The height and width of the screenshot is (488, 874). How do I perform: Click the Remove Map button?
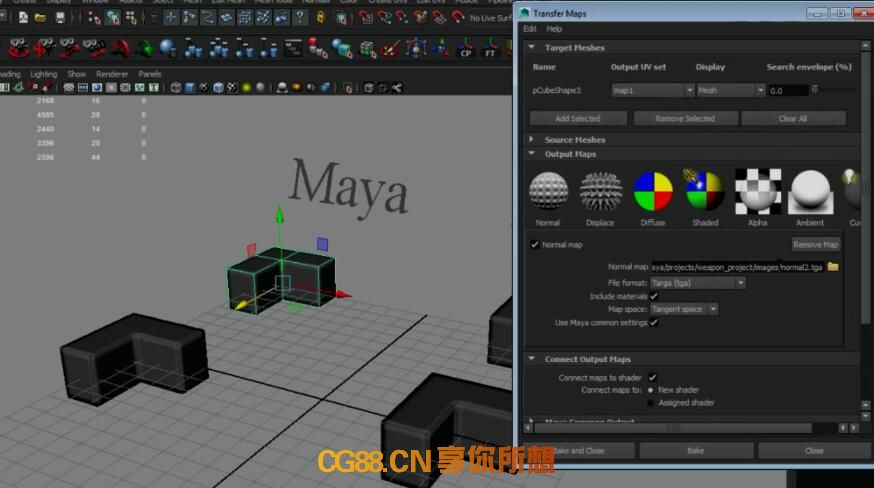(x=815, y=244)
